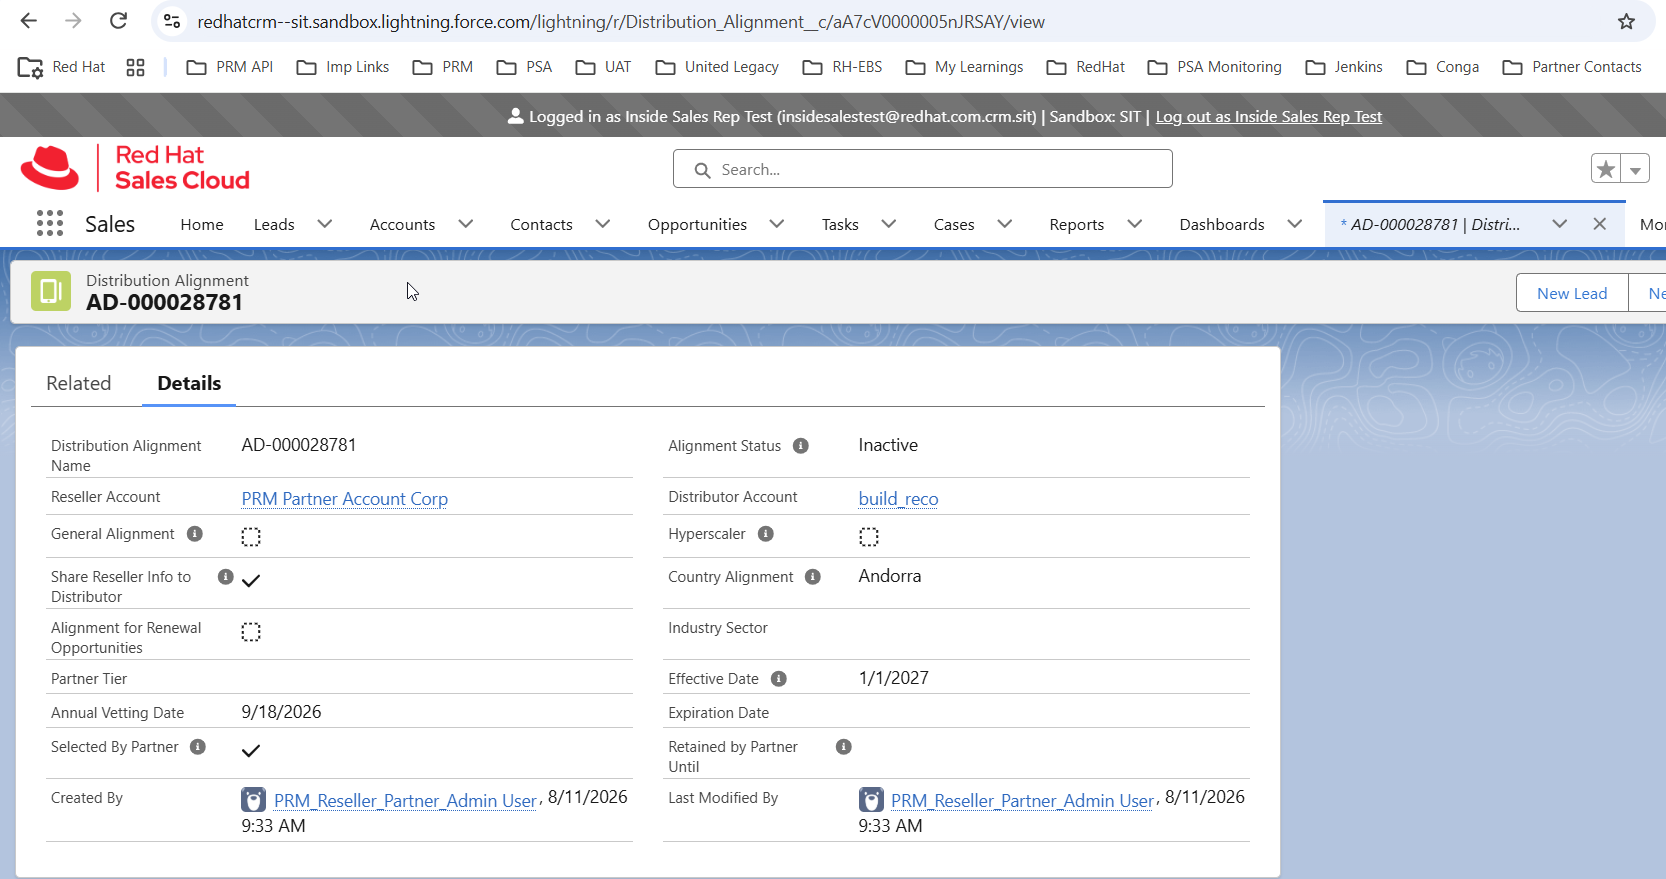Screen dimensions: 1666x879
Task: Open the Dashboards navigation tab
Action: pyautogui.click(x=1222, y=225)
